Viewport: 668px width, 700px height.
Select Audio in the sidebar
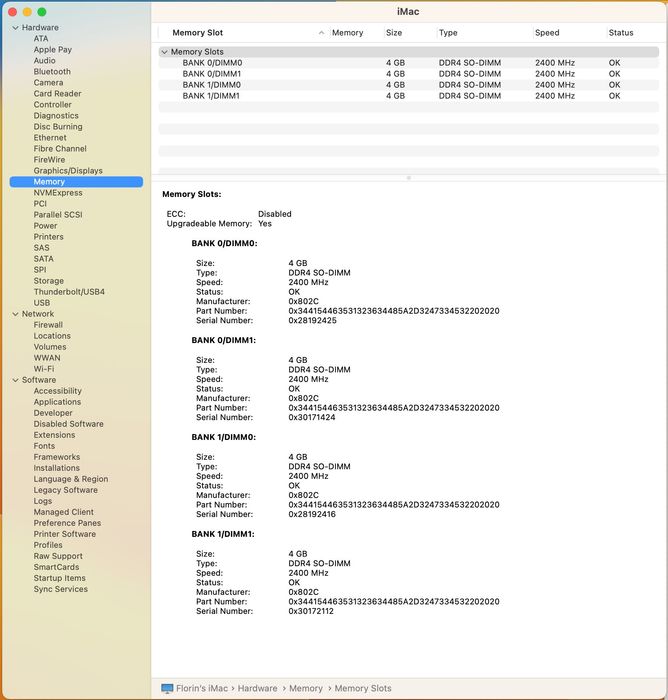(45, 61)
